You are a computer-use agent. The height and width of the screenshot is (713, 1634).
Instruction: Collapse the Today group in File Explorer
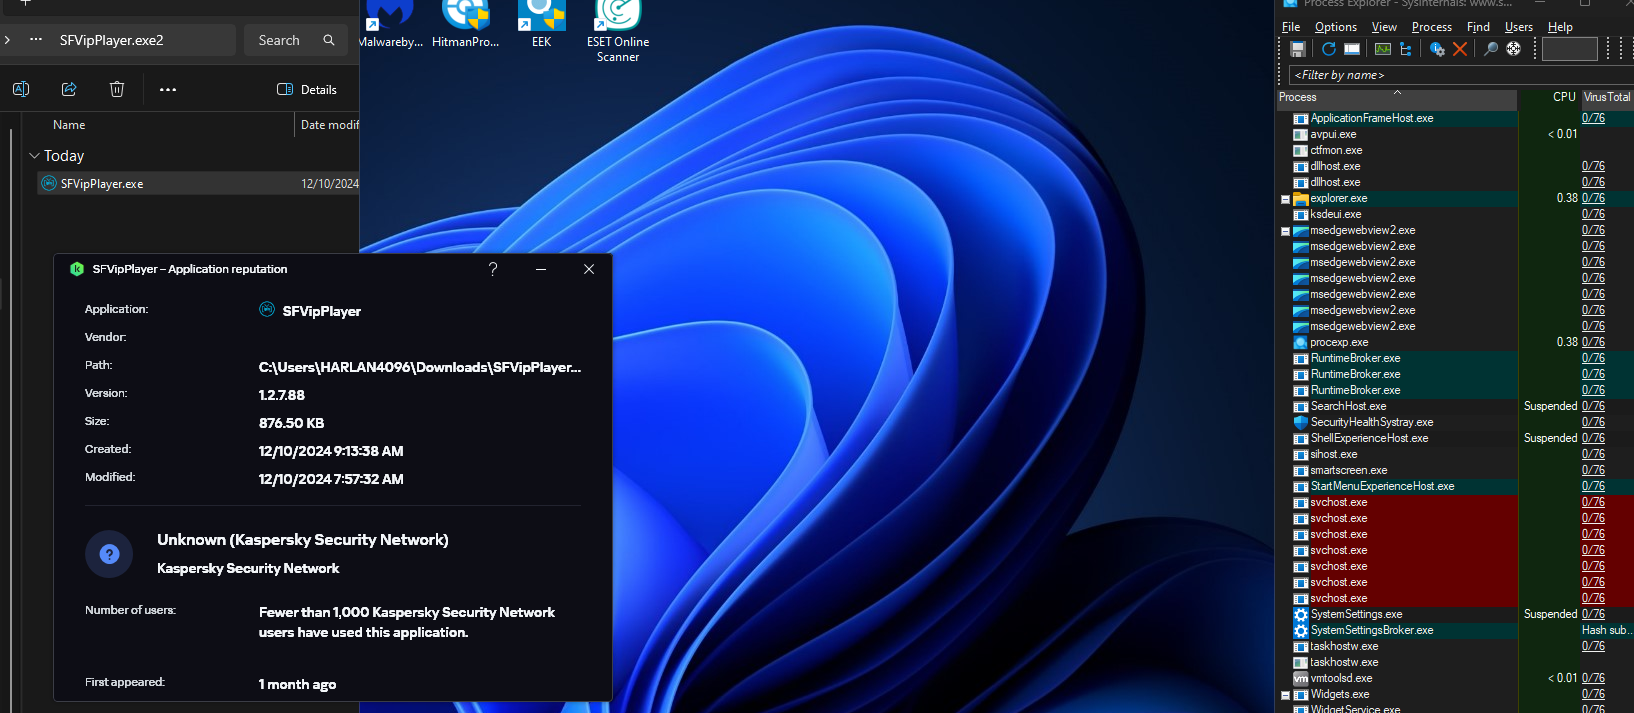pos(34,155)
